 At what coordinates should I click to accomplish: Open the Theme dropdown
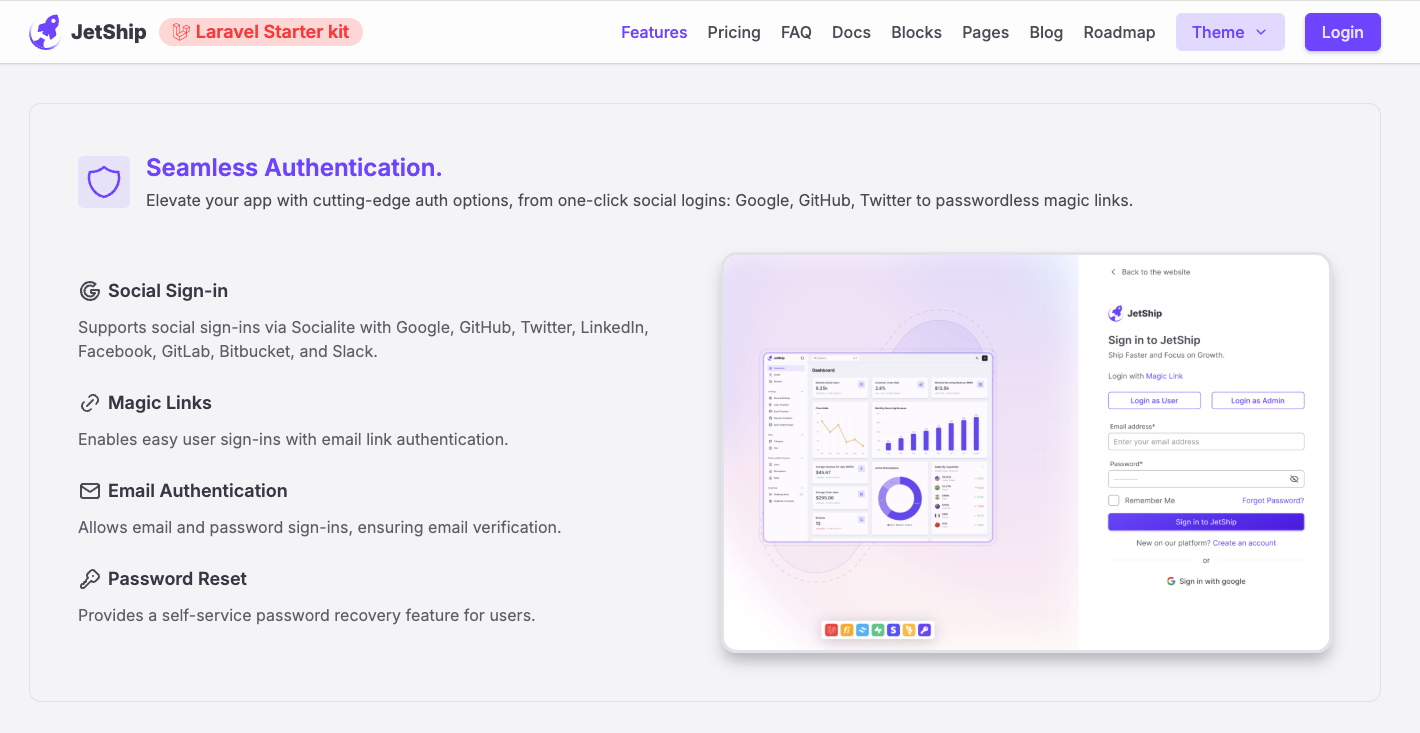pos(1230,32)
